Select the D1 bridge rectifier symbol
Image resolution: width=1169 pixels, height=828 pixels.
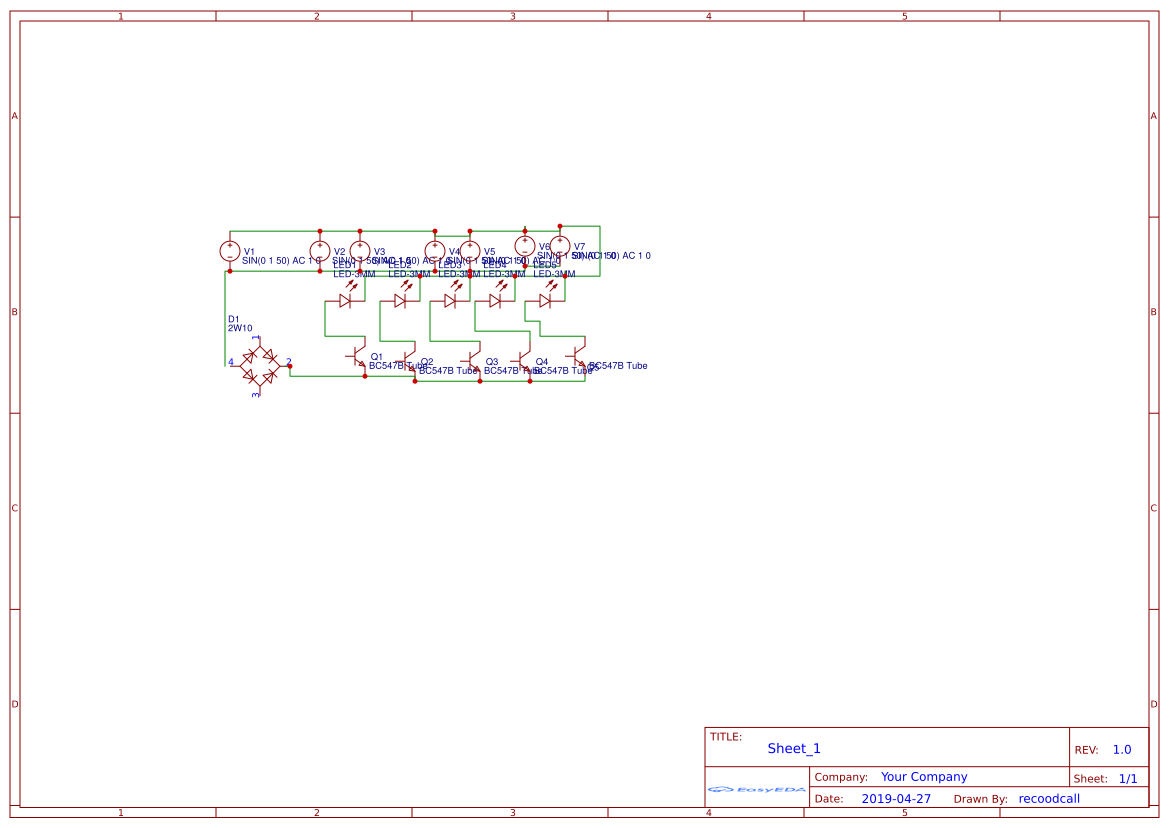coord(260,365)
